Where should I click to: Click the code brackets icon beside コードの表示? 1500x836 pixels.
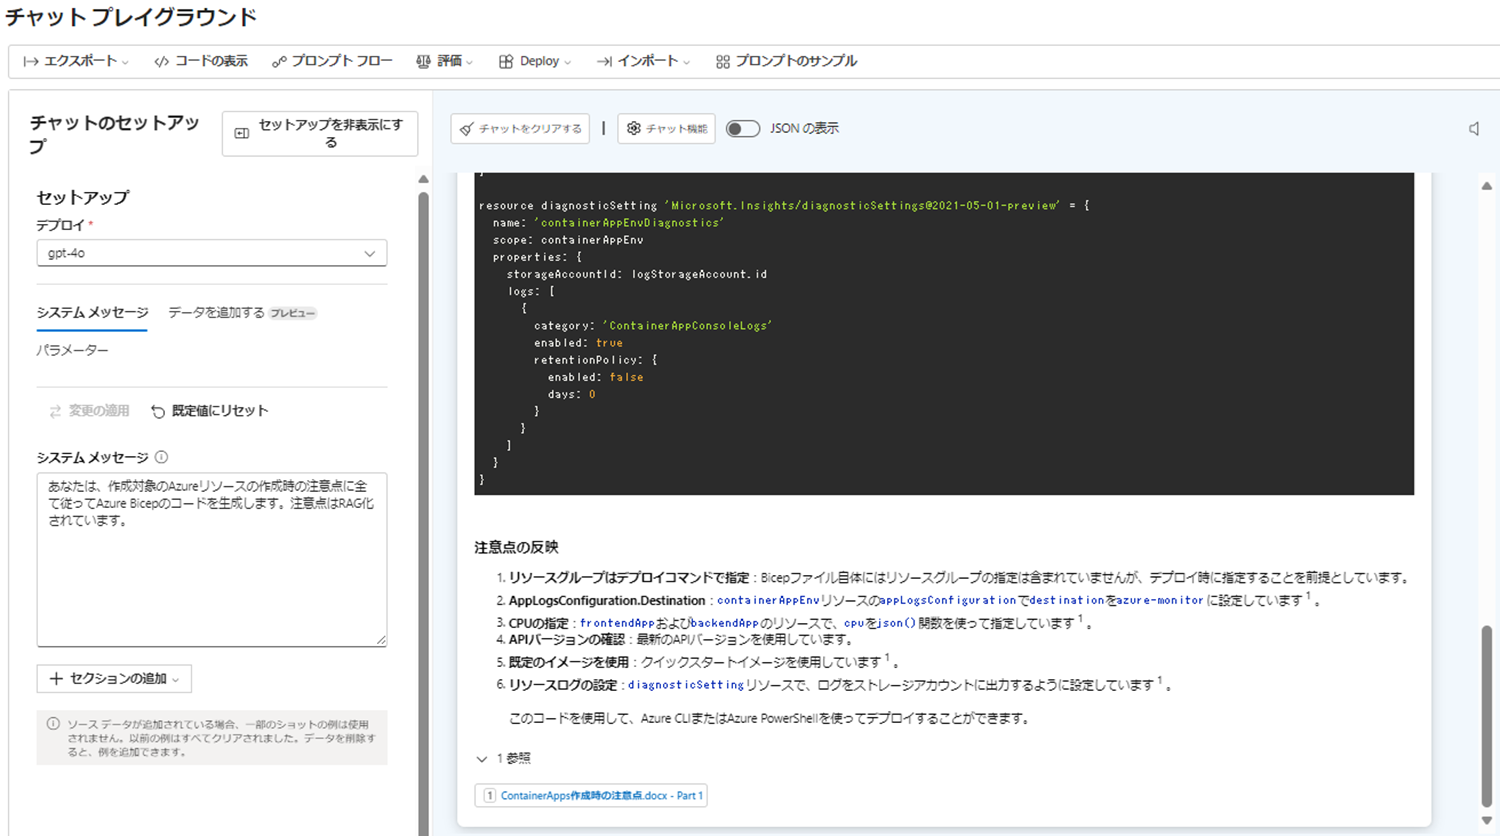[161, 62]
